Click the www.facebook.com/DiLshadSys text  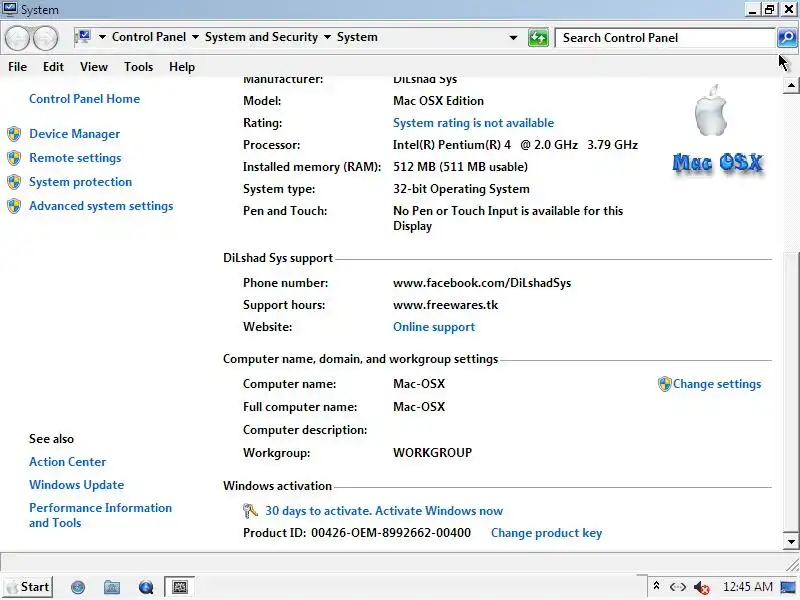482,283
